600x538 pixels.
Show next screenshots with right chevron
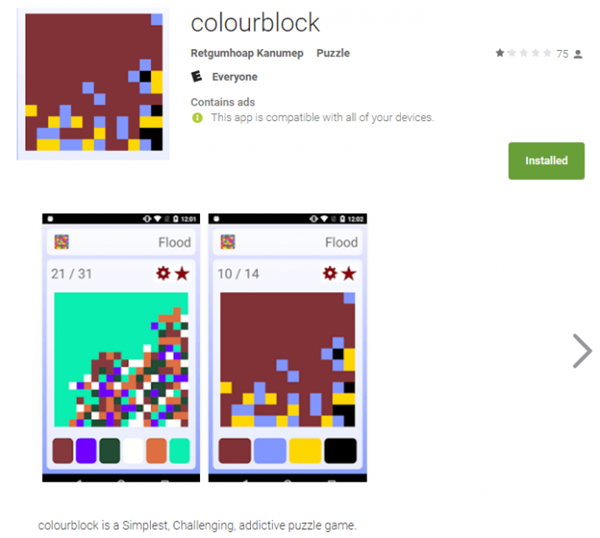coord(582,351)
